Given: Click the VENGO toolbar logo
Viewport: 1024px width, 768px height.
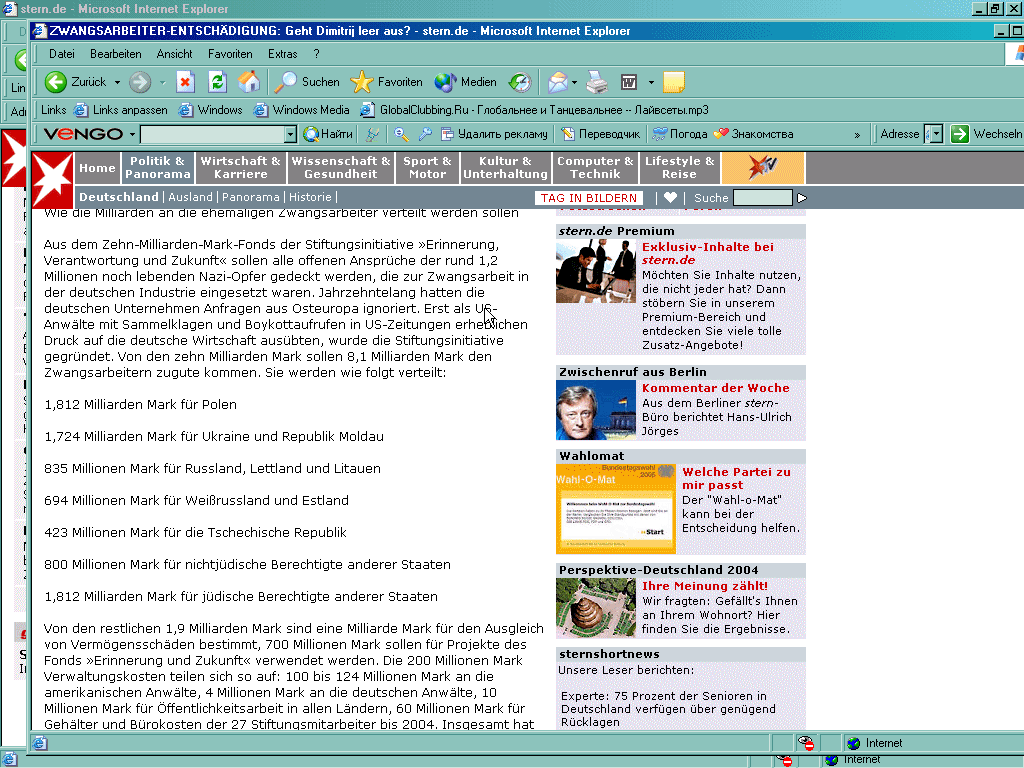Looking at the screenshot, I should [x=83, y=134].
